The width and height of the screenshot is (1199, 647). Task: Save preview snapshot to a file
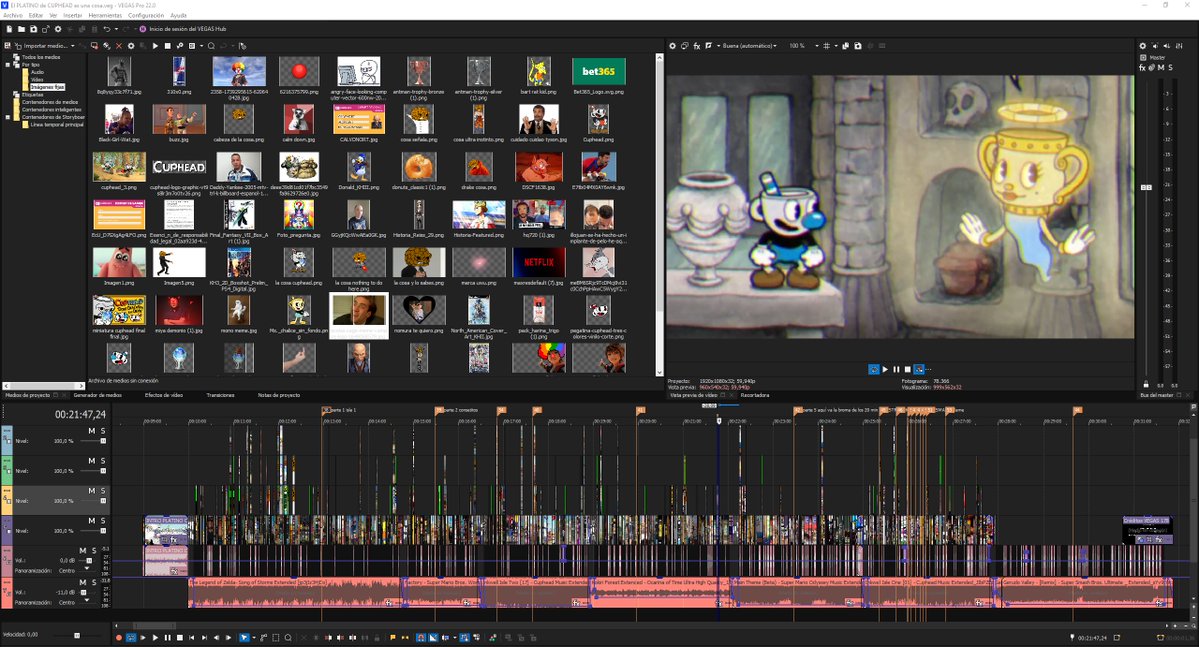[x=858, y=46]
